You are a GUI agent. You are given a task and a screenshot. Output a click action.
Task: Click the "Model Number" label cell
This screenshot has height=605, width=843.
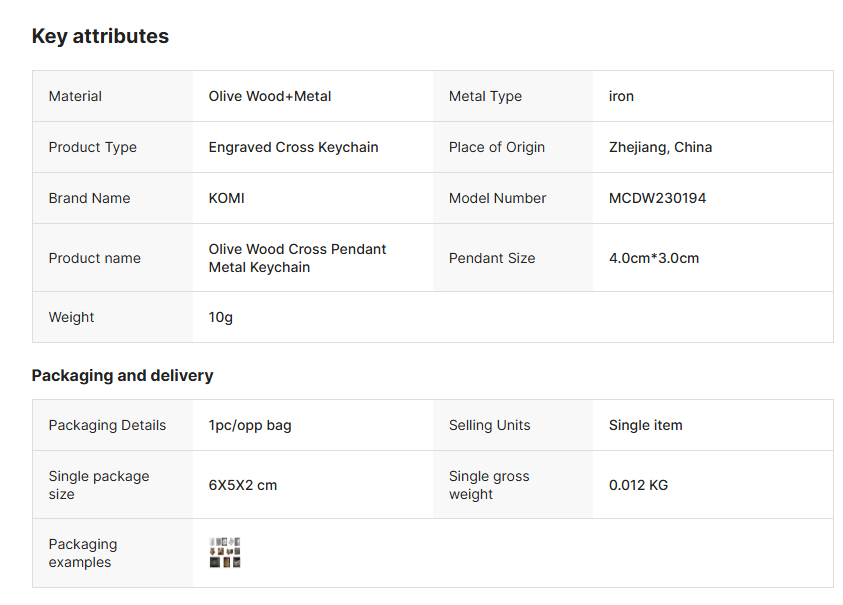(497, 199)
